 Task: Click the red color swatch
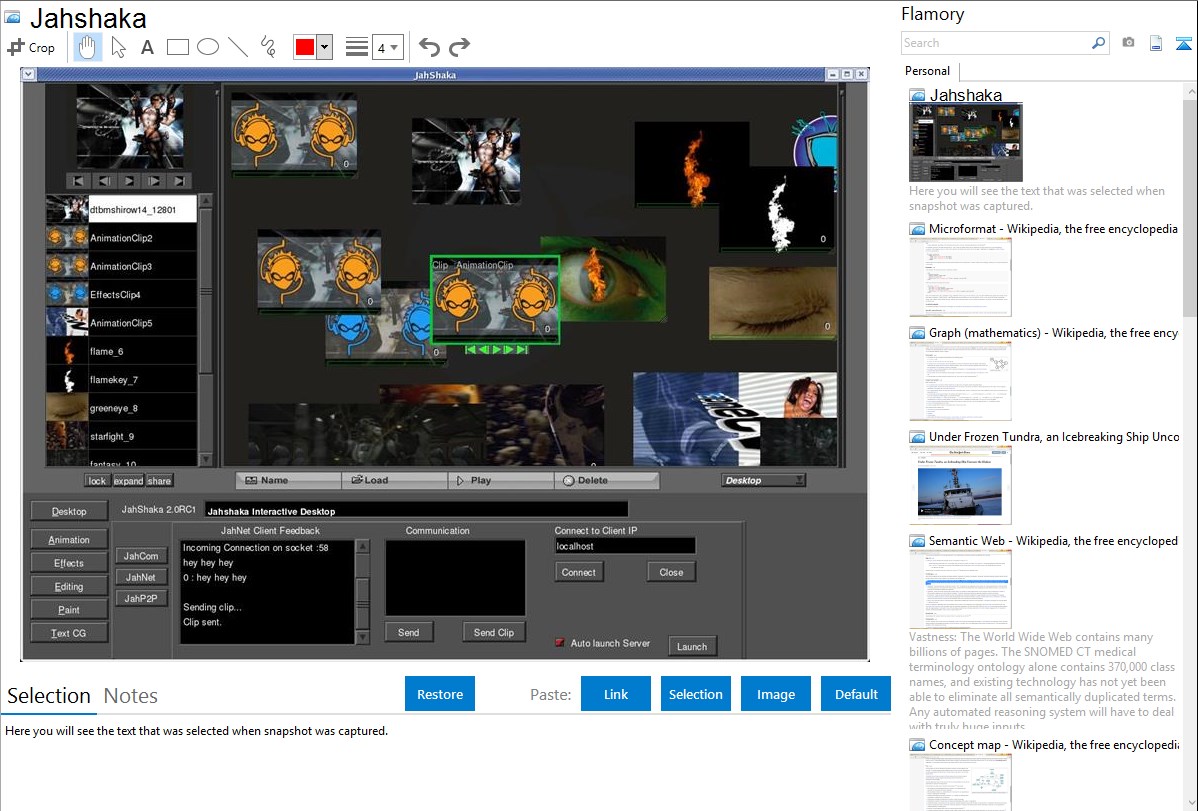(x=304, y=47)
